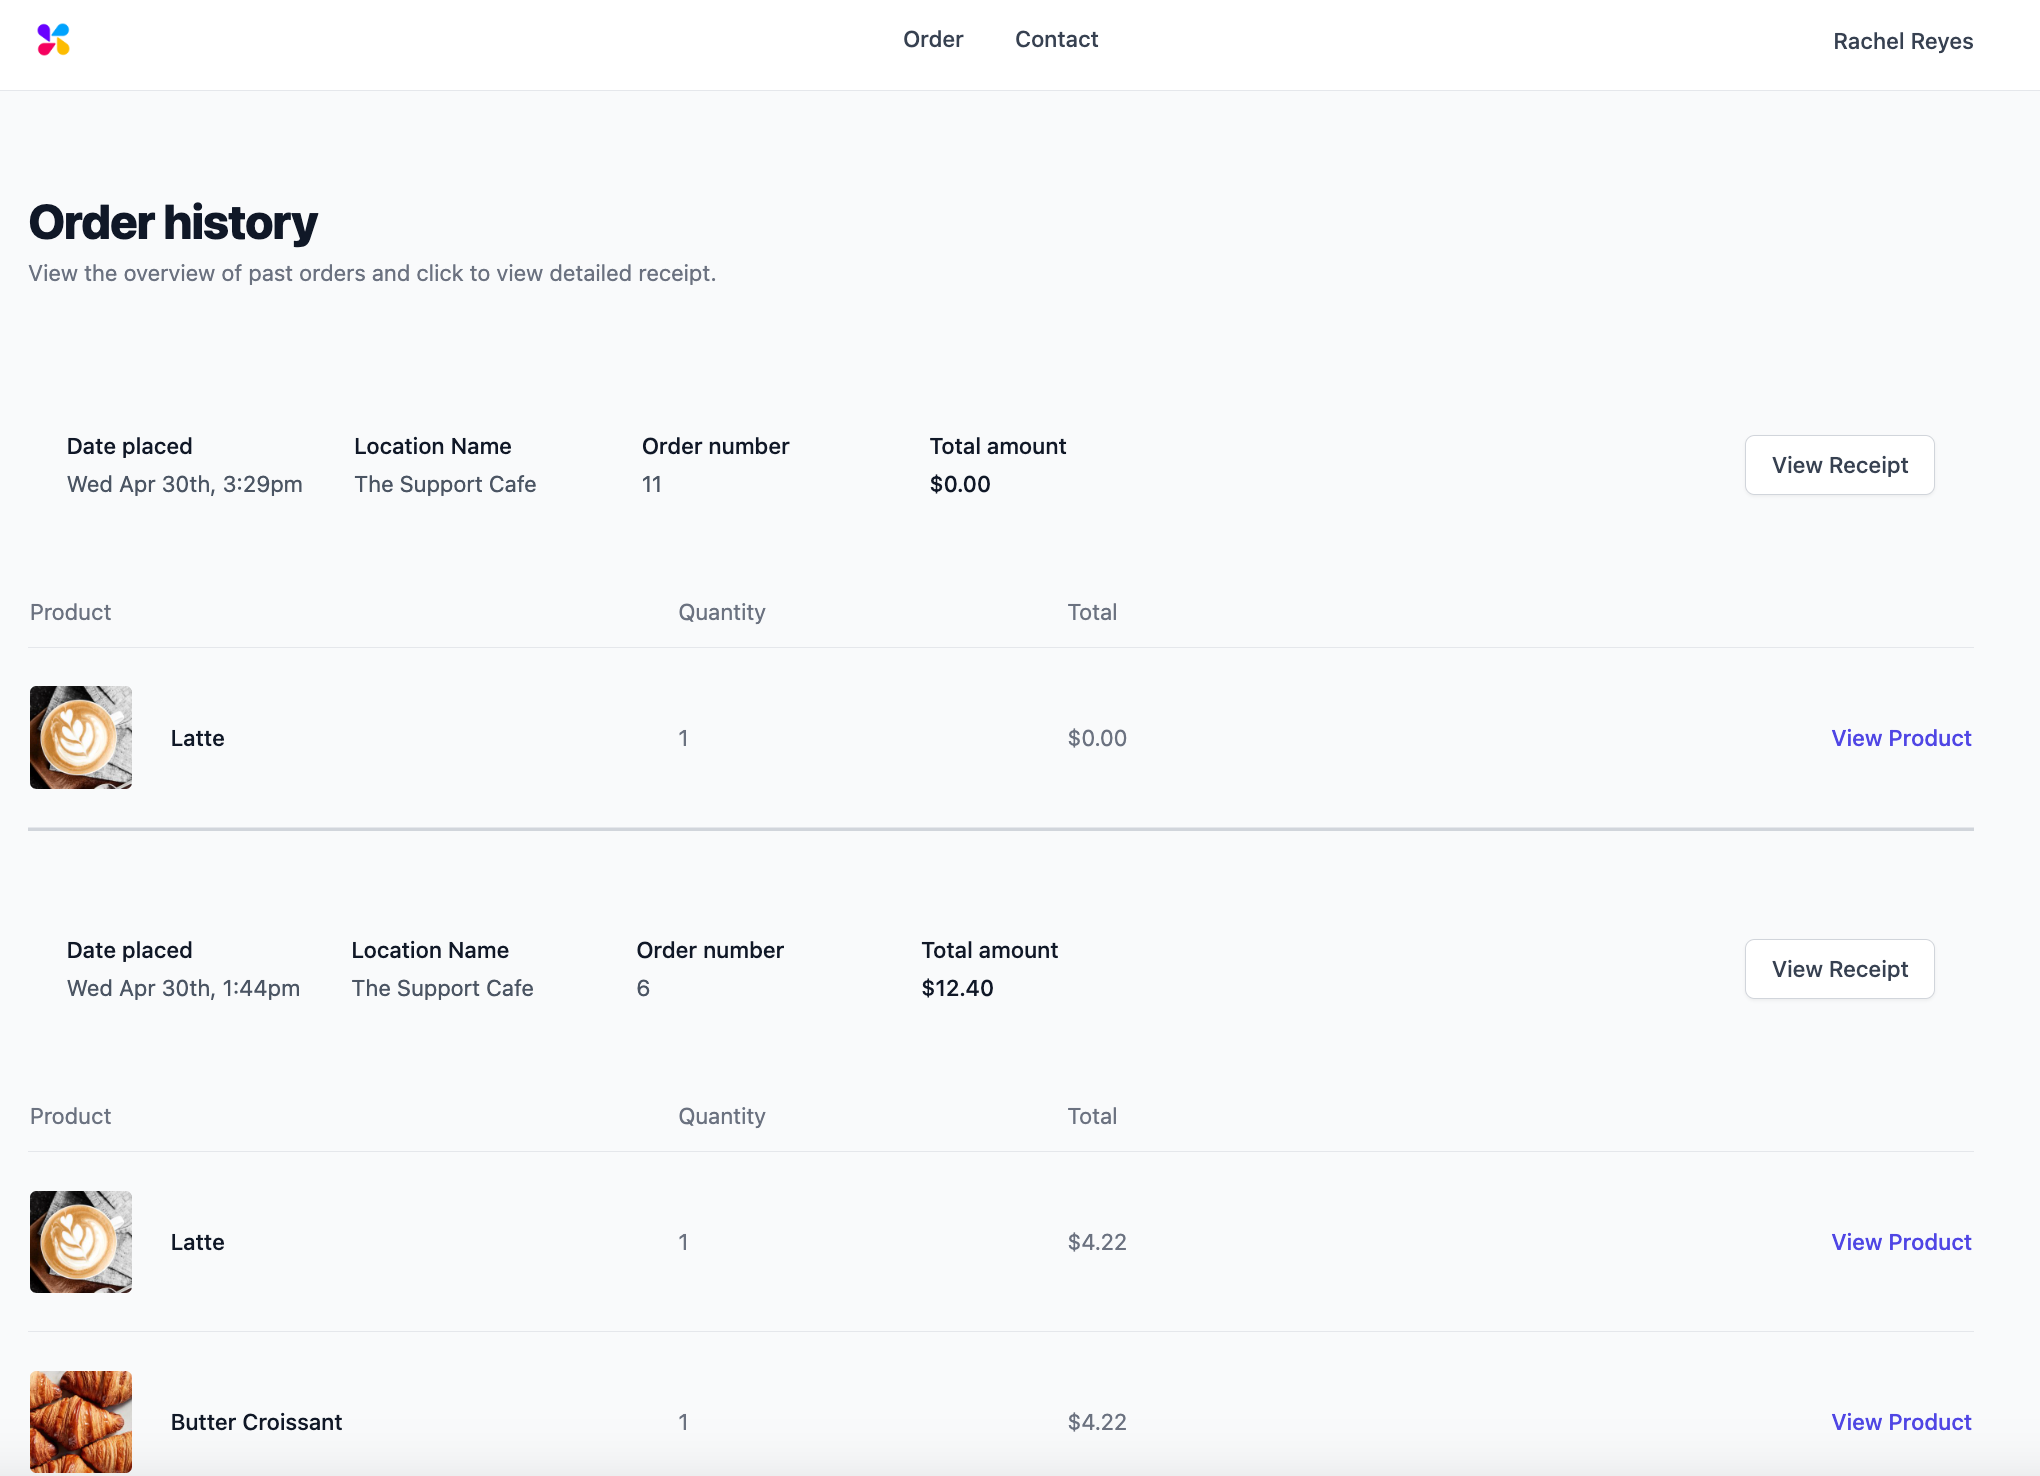Click the colorful pinwheel logo icon
This screenshot has width=2040, height=1476.
[x=53, y=40]
